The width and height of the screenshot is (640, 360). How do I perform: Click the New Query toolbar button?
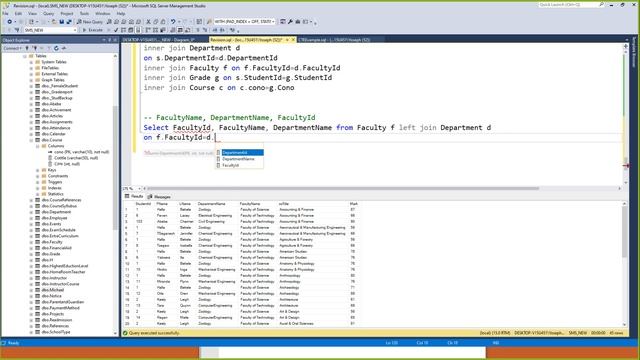90,22
